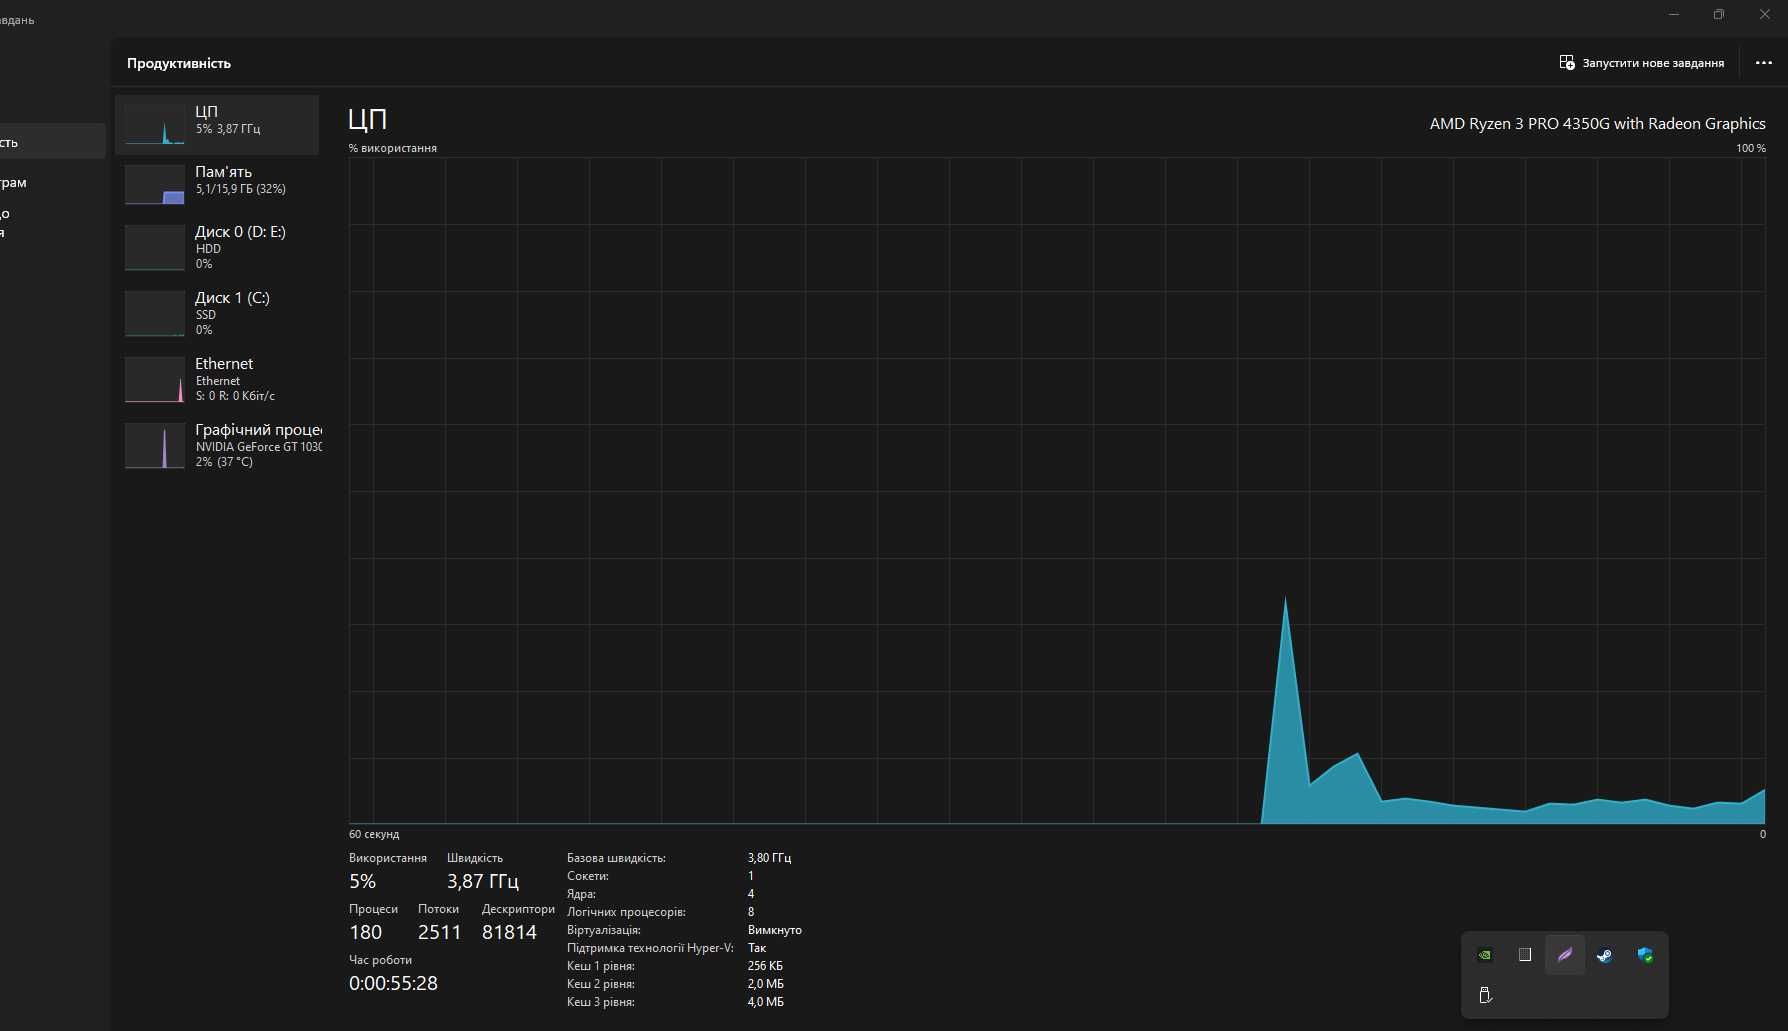This screenshot has width=1788, height=1031.
Task: Select Пам'ять in the performance list
Action: coord(217,184)
